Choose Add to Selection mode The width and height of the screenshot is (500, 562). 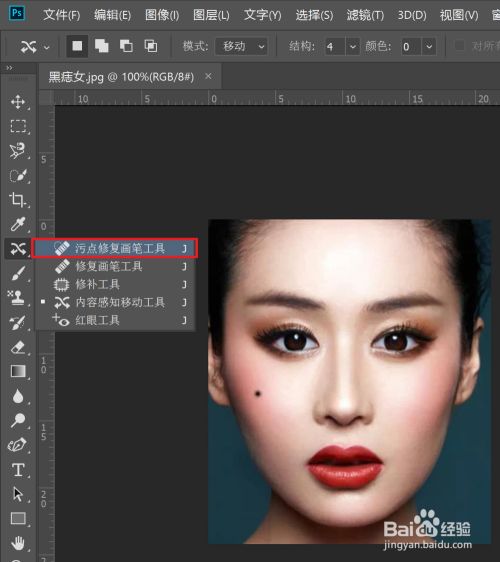(101, 46)
